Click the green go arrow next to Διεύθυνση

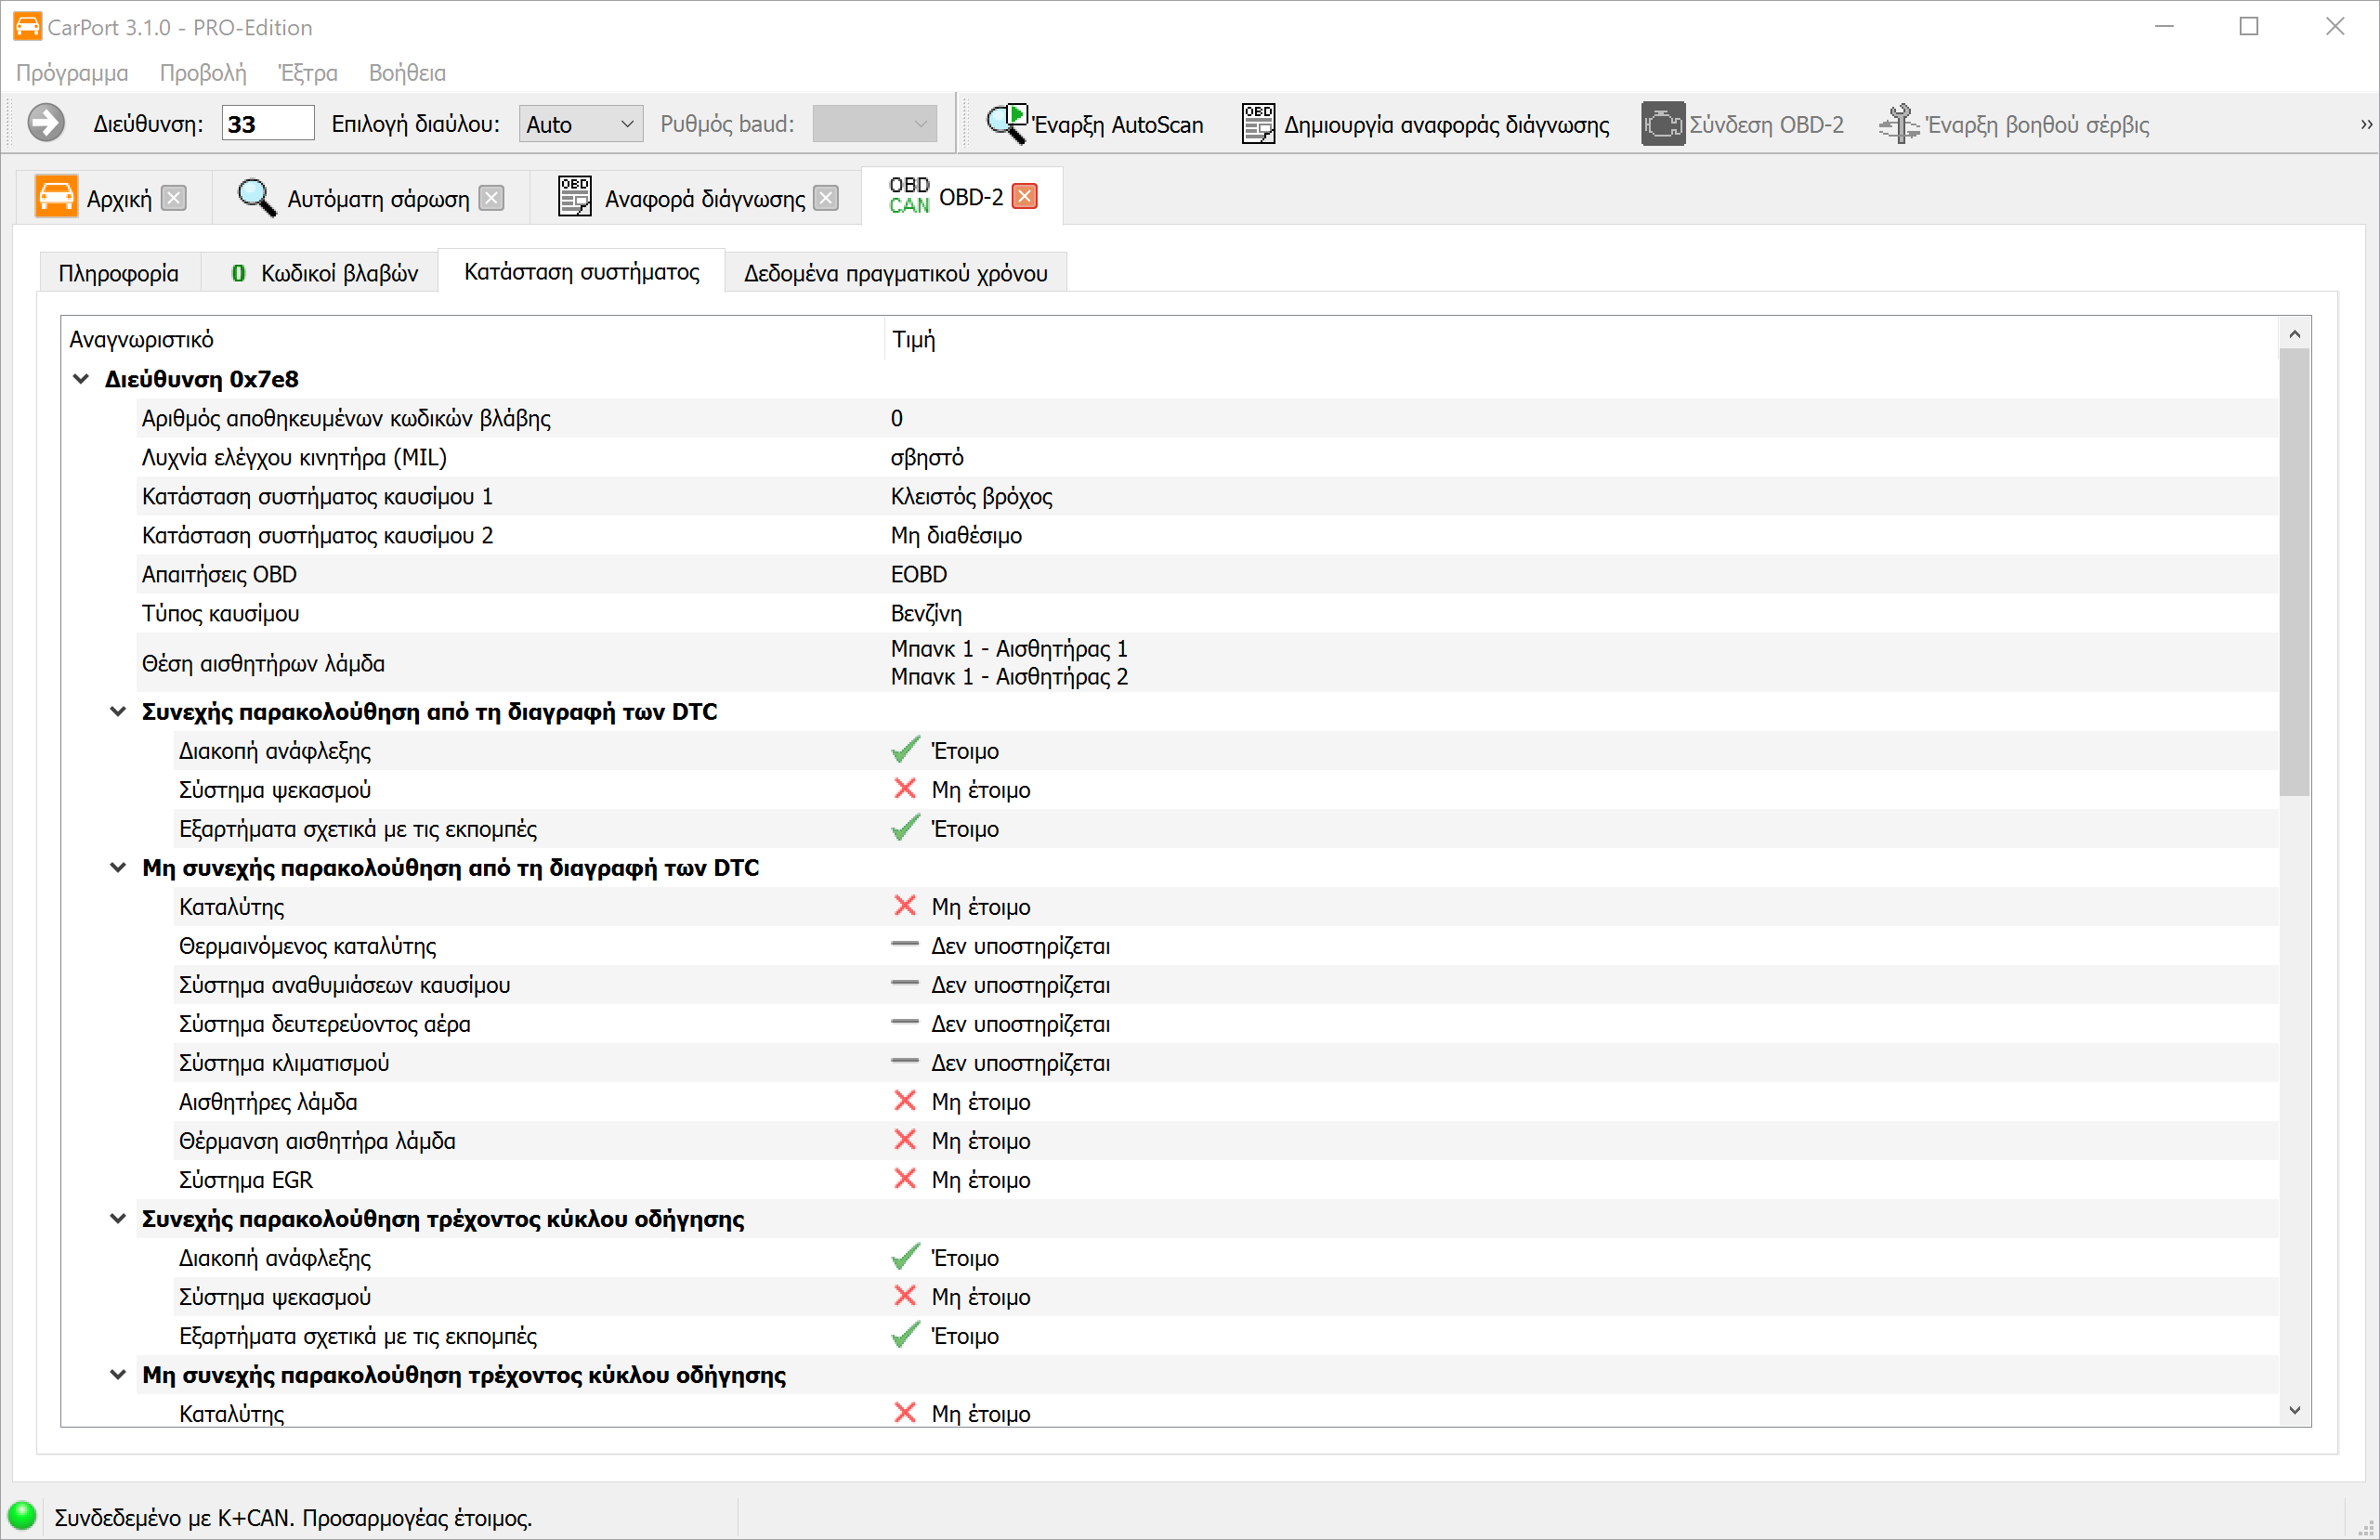coord(46,124)
